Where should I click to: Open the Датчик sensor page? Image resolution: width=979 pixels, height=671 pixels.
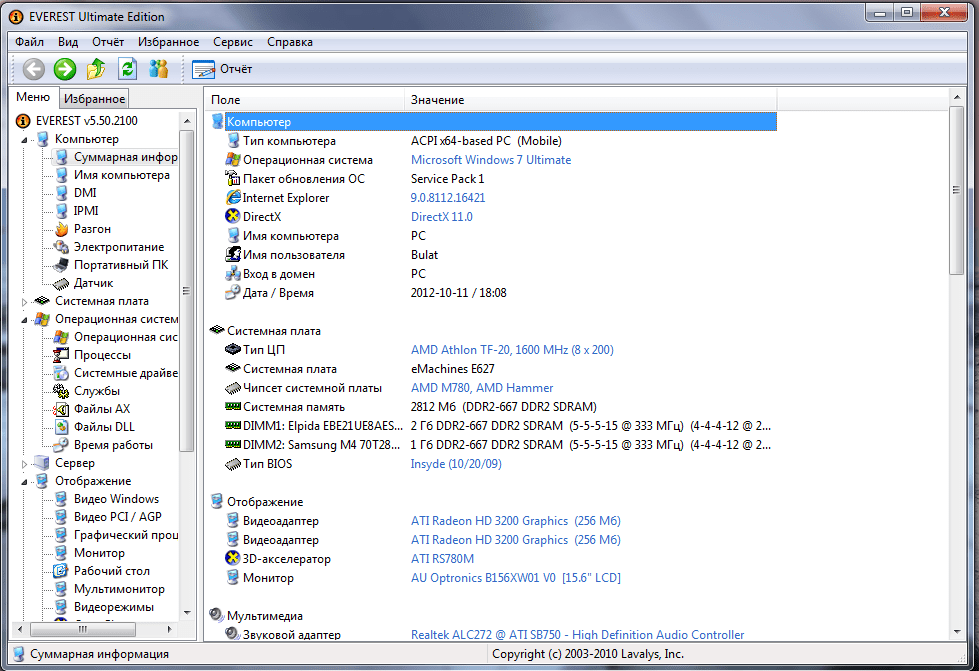pyautogui.click(x=93, y=283)
